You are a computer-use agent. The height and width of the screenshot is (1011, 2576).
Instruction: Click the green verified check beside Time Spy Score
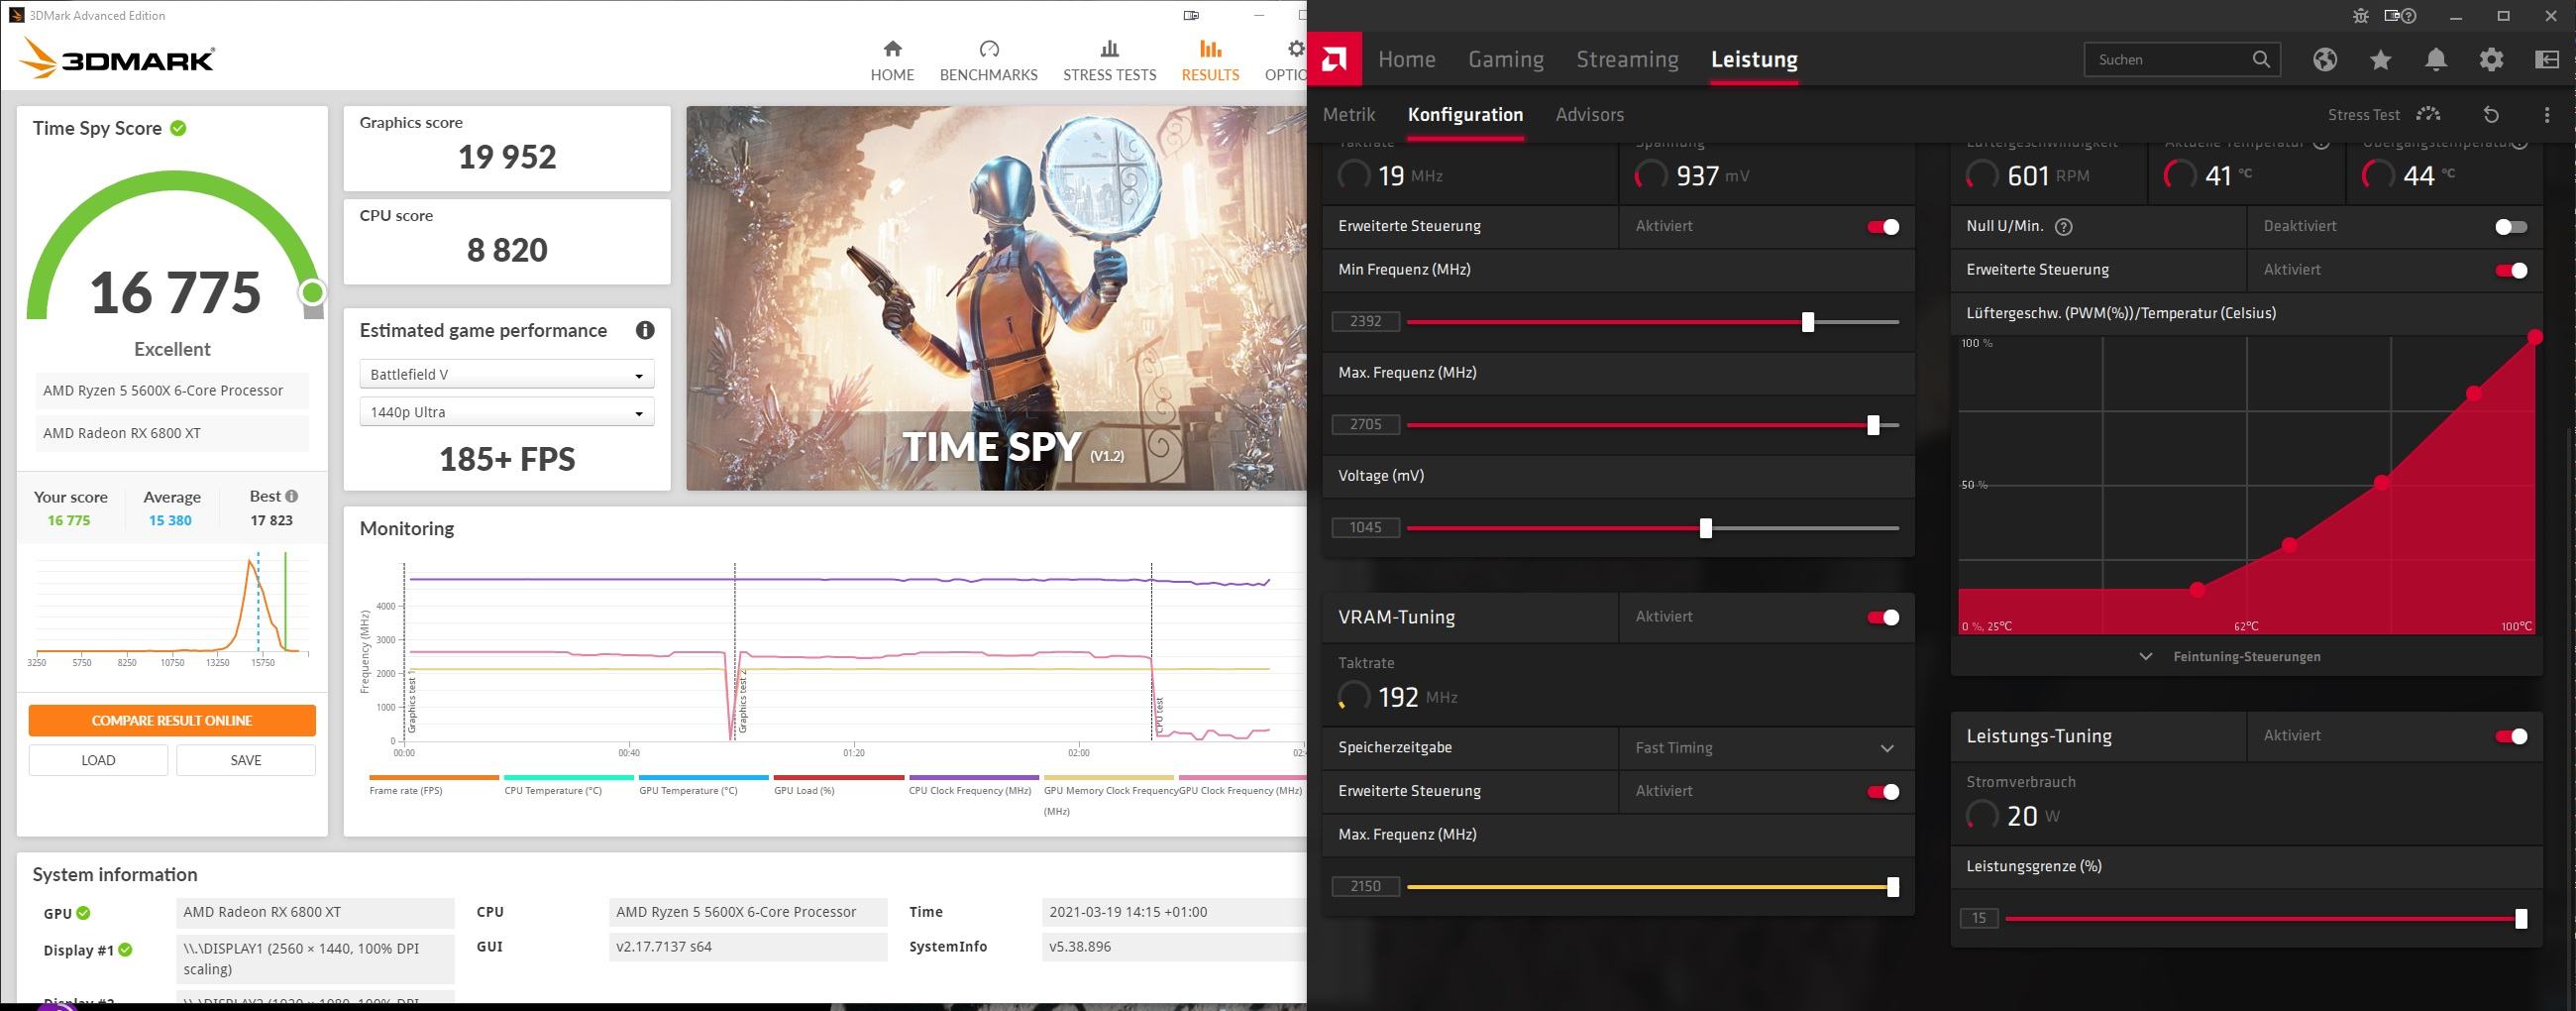click(178, 128)
